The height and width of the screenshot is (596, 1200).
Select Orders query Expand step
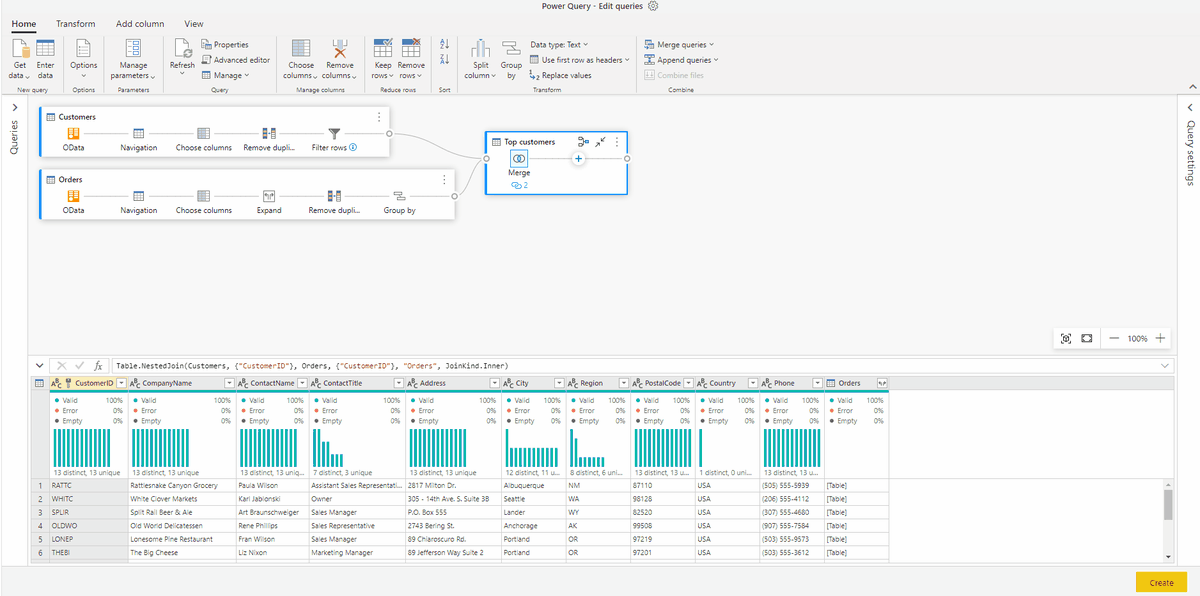[x=269, y=202]
